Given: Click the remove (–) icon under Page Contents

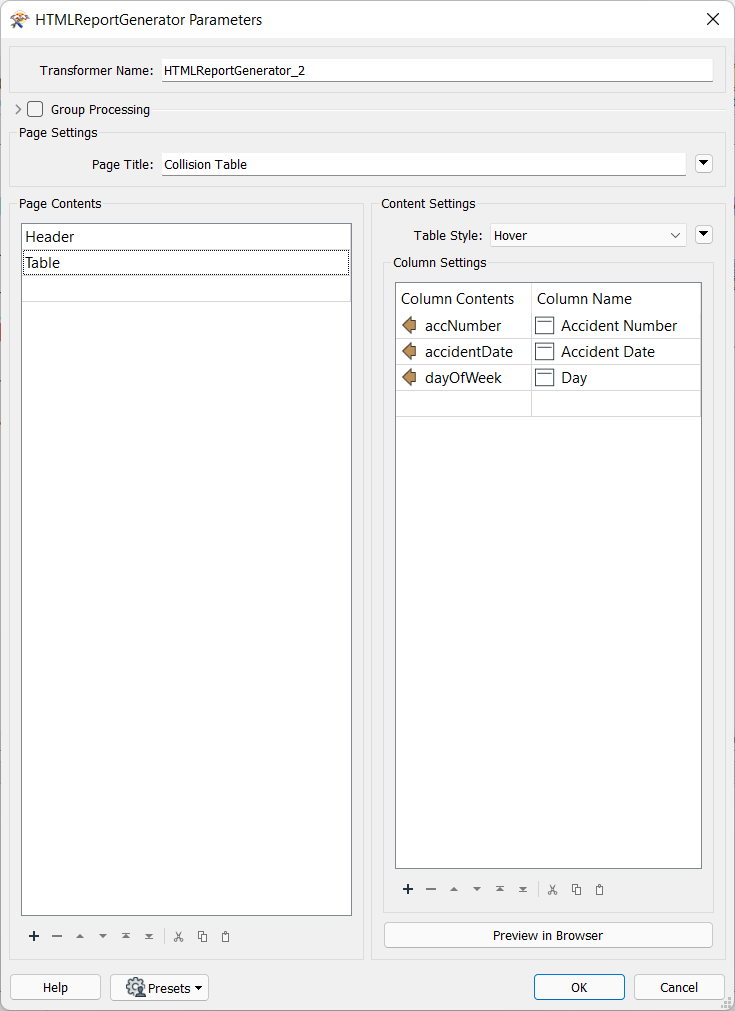Looking at the screenshot, I should pos(57,936).
